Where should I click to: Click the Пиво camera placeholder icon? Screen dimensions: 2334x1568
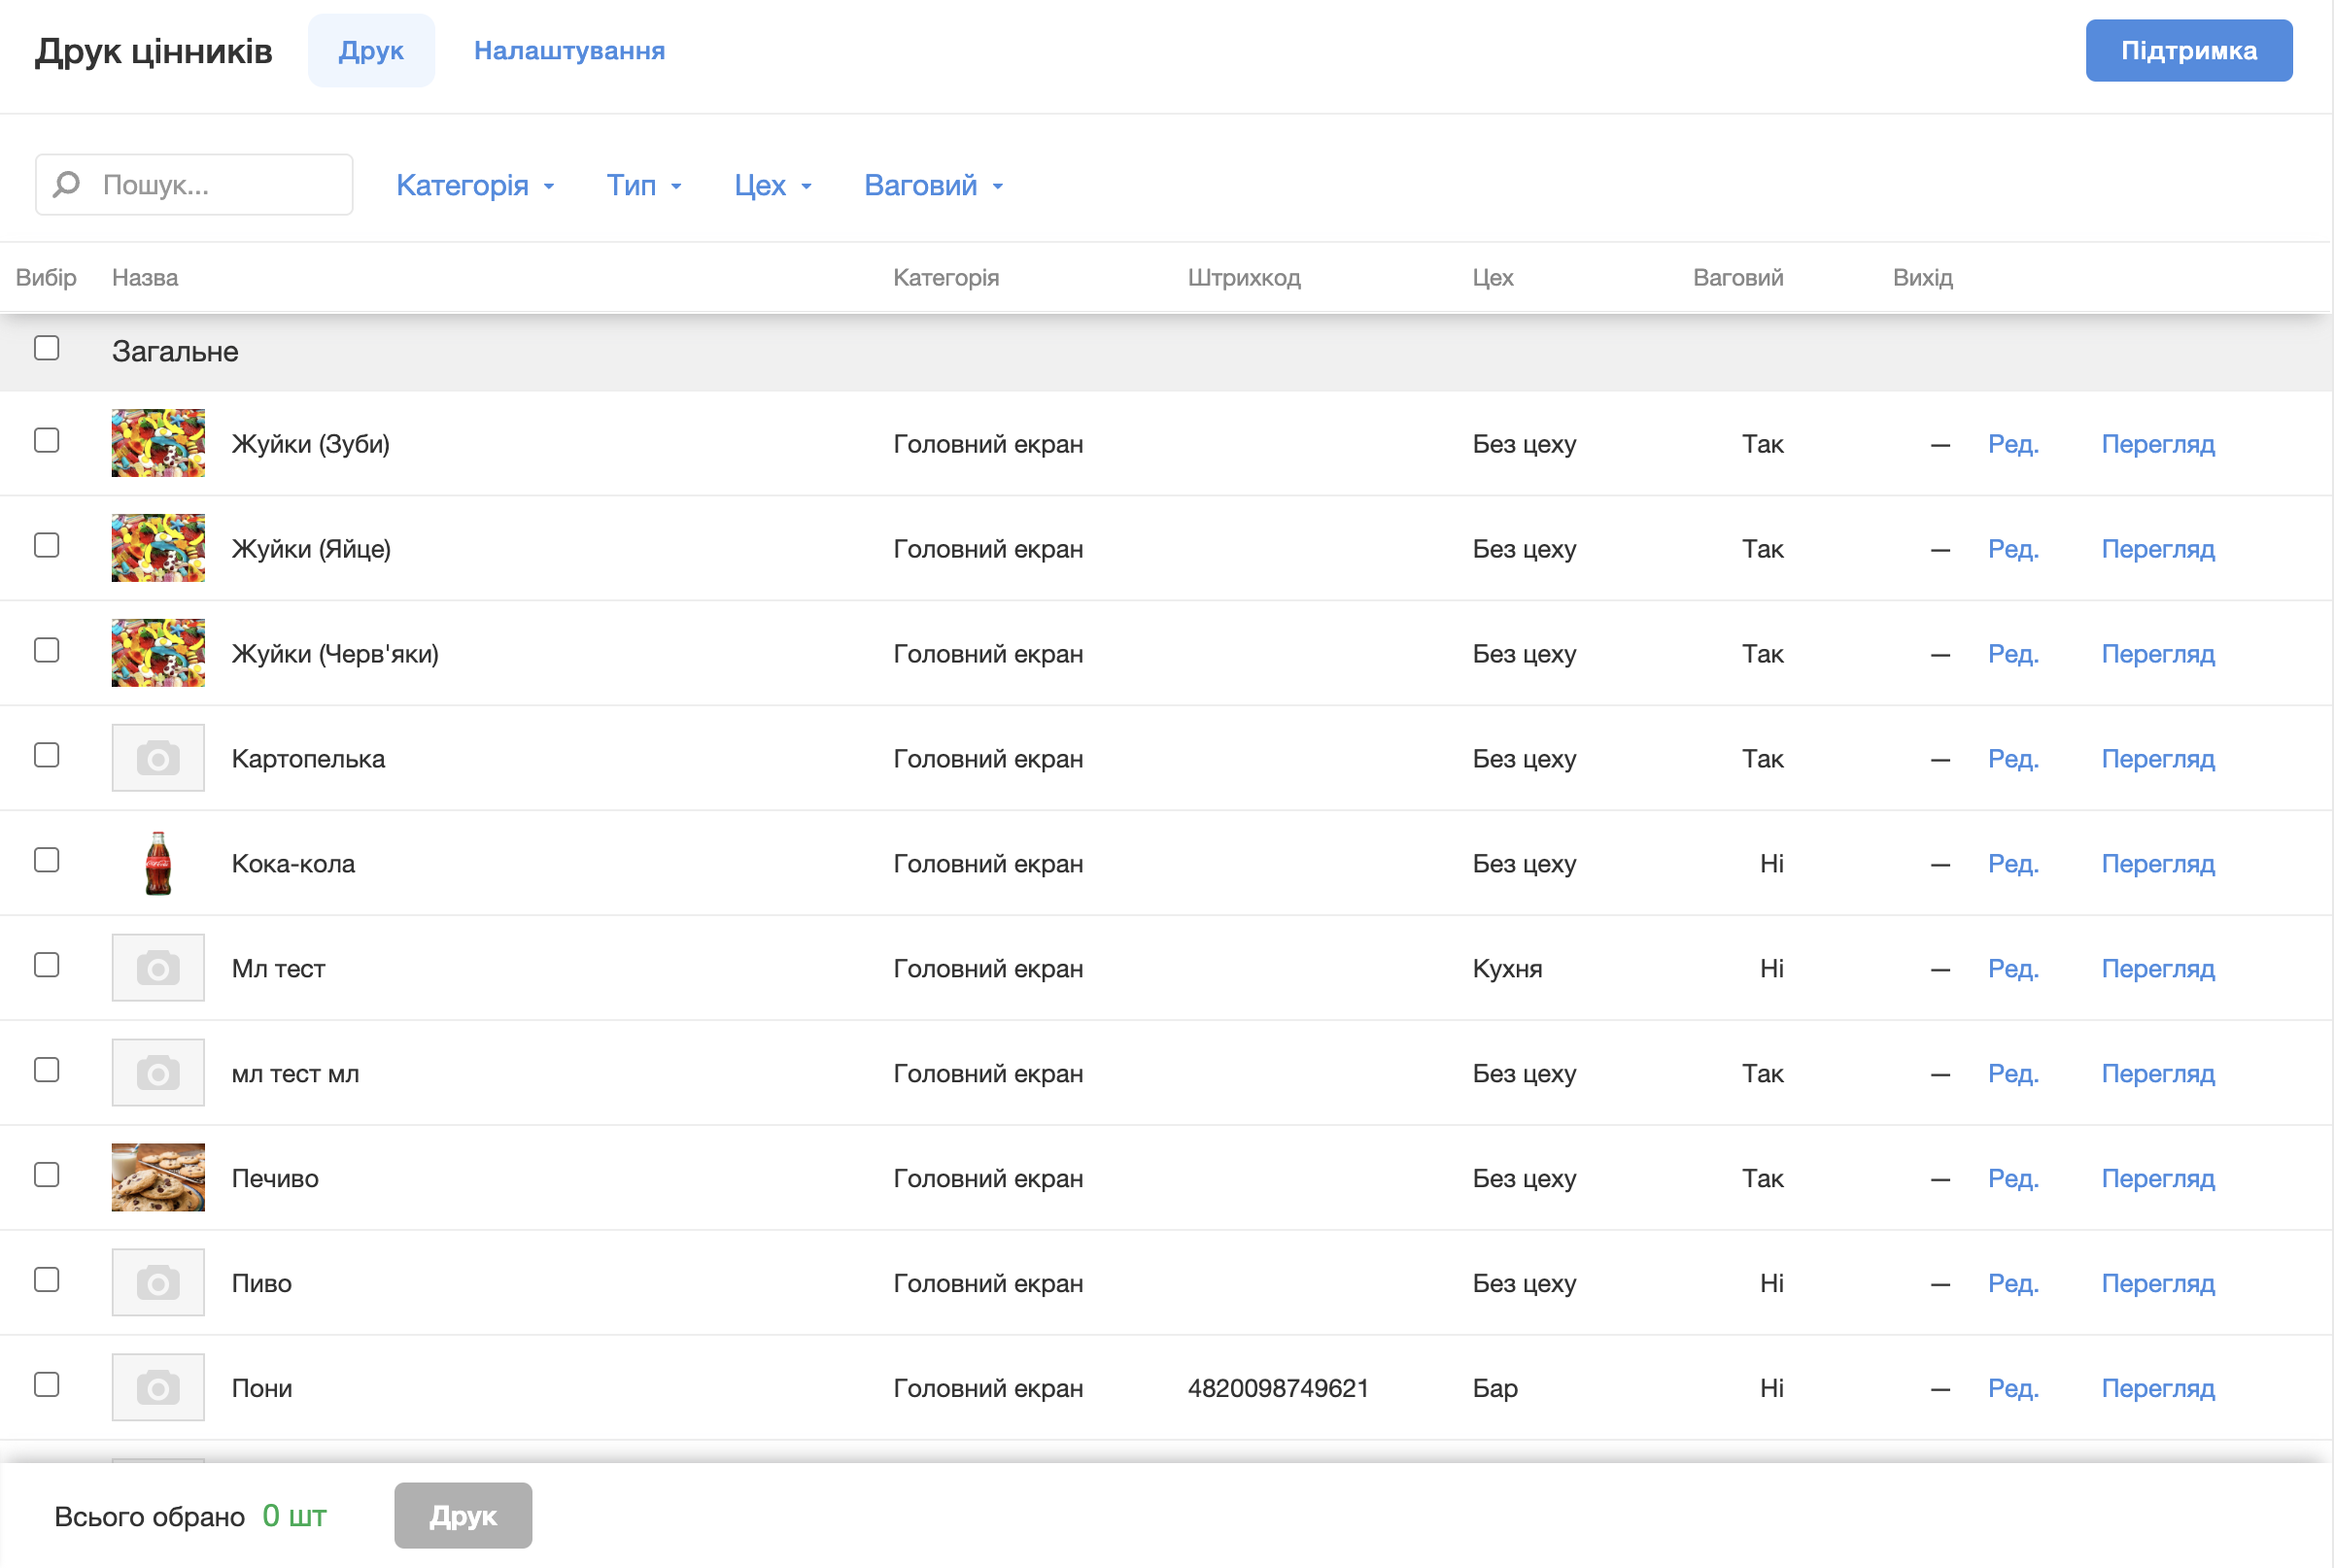coord(158,1282)
